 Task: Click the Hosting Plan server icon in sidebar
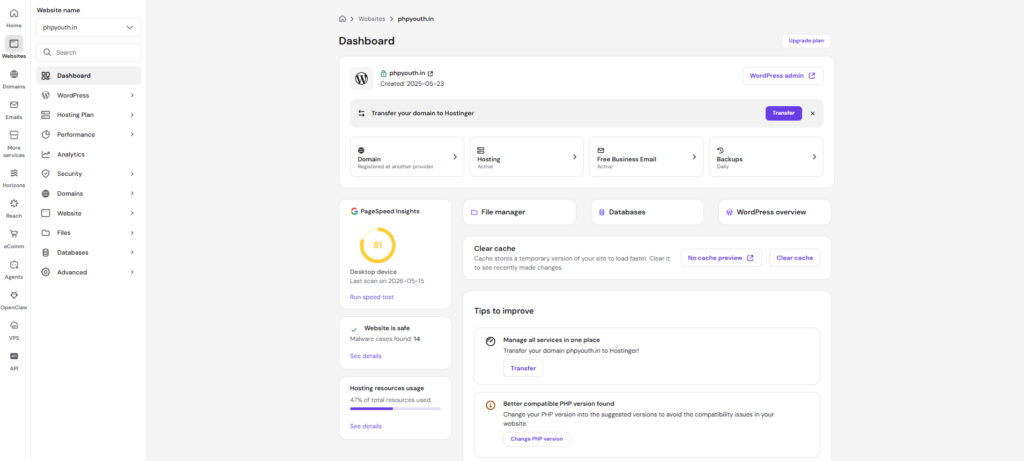45,115
